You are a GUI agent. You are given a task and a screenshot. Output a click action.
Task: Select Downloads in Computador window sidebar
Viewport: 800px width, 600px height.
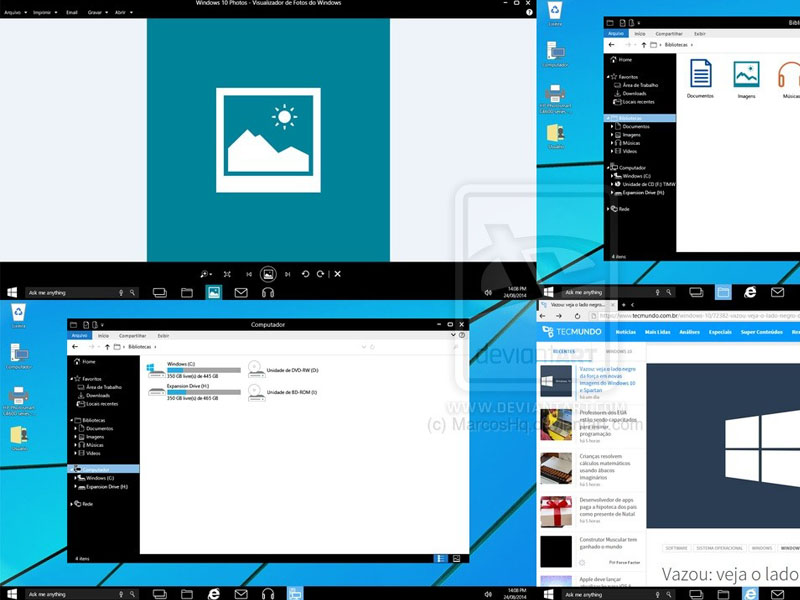pos(94,395)
